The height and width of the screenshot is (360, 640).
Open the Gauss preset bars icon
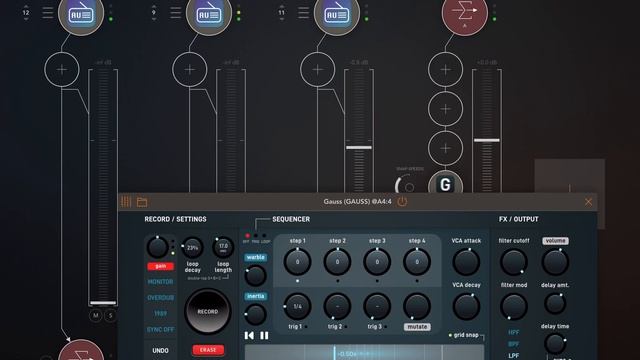pos(126,202)
